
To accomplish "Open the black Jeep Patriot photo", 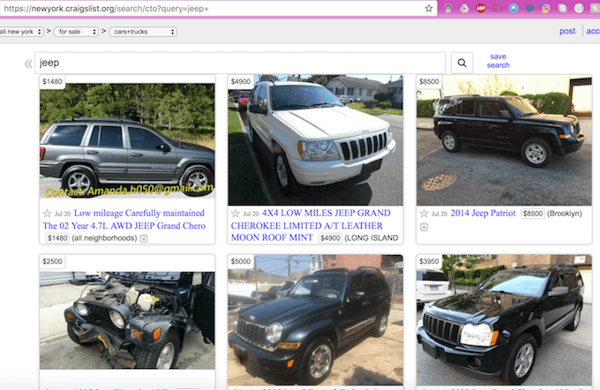I will (504, 140).
